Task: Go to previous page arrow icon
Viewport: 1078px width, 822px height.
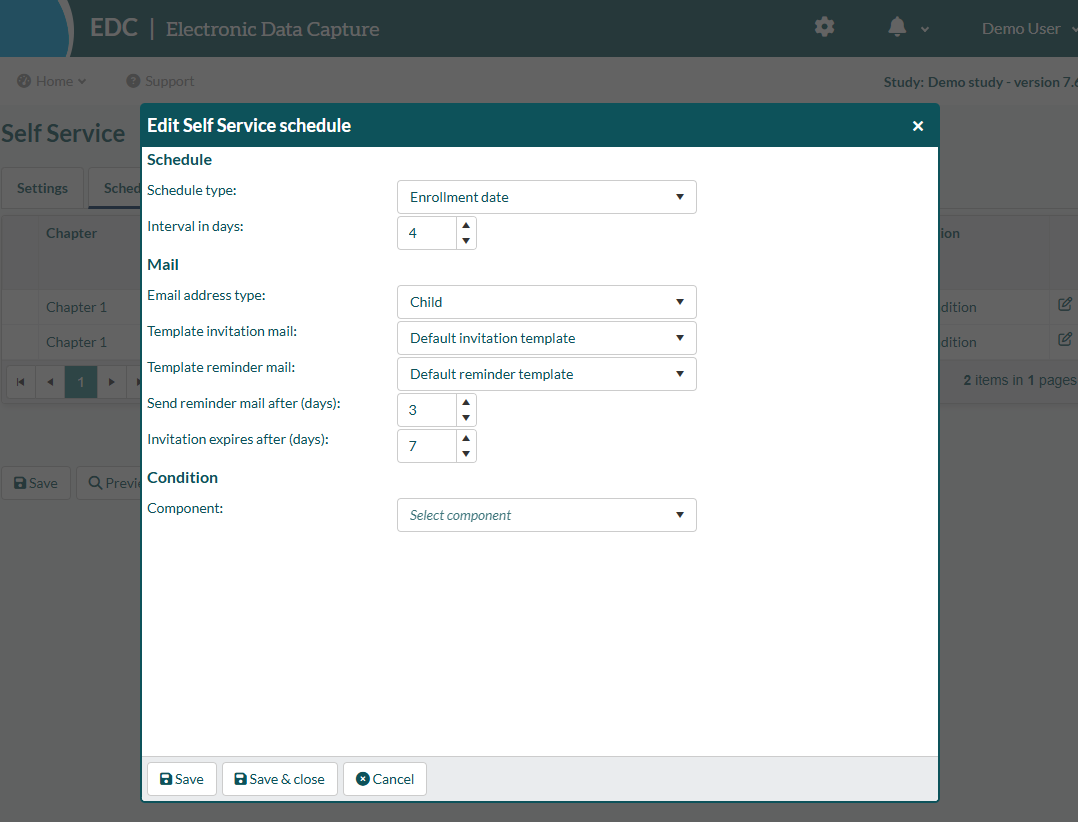Action: (x=50, y=381)
